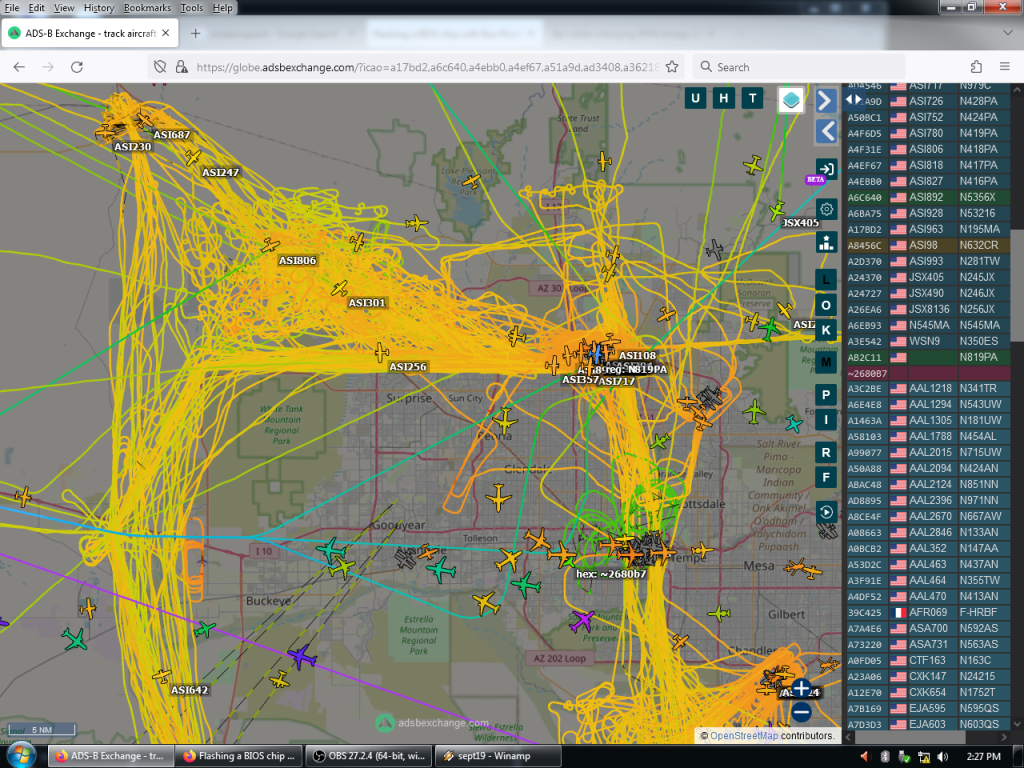Click the JSX405 aircraft label on map
This screenshot has height=768, width=1024.
tap(801, 223)
